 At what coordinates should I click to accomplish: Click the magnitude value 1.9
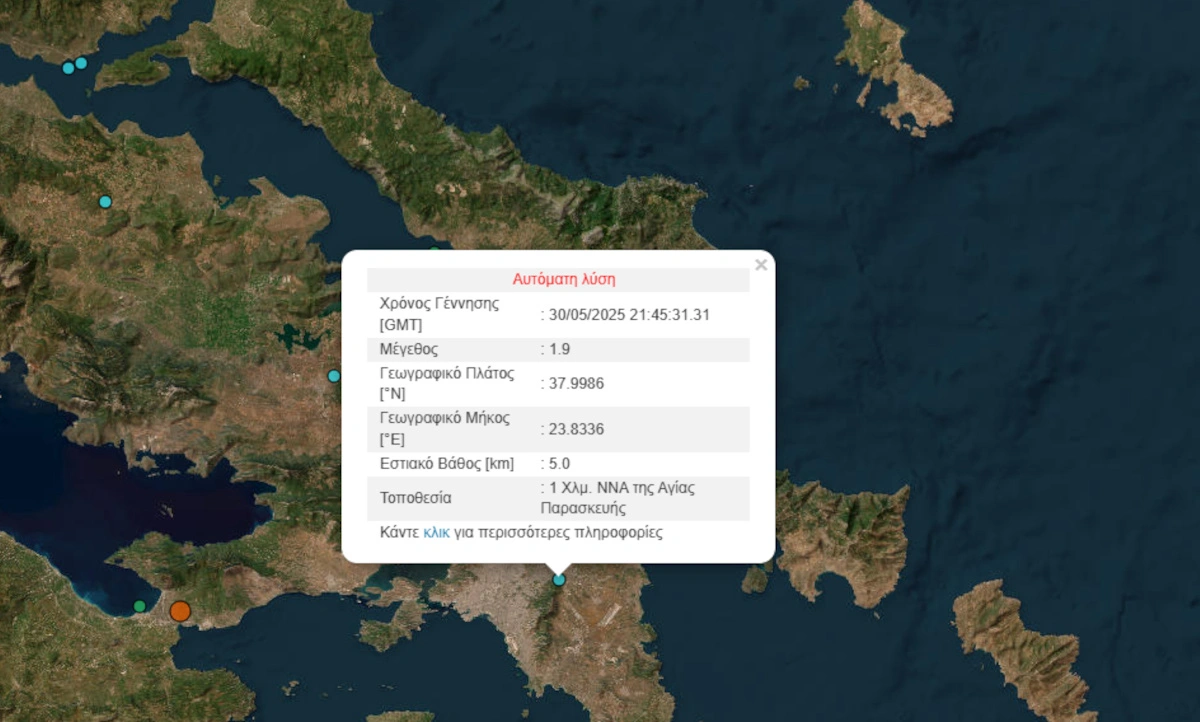tap(558, 350)
